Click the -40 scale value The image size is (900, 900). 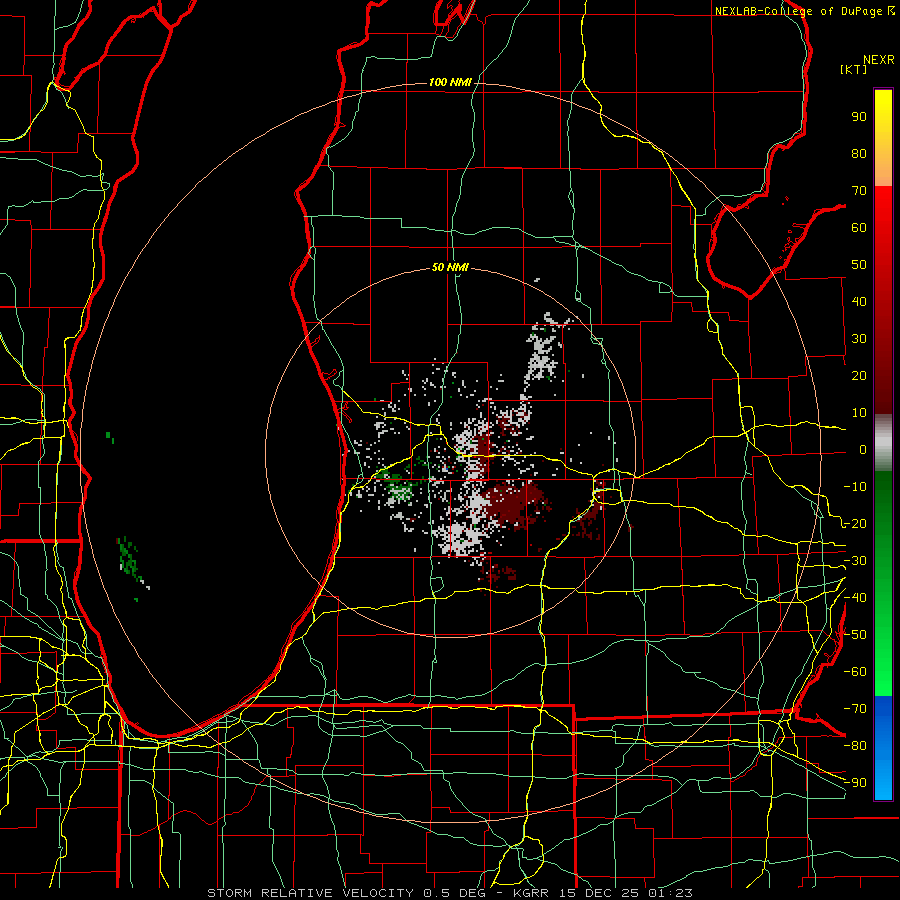855,598
